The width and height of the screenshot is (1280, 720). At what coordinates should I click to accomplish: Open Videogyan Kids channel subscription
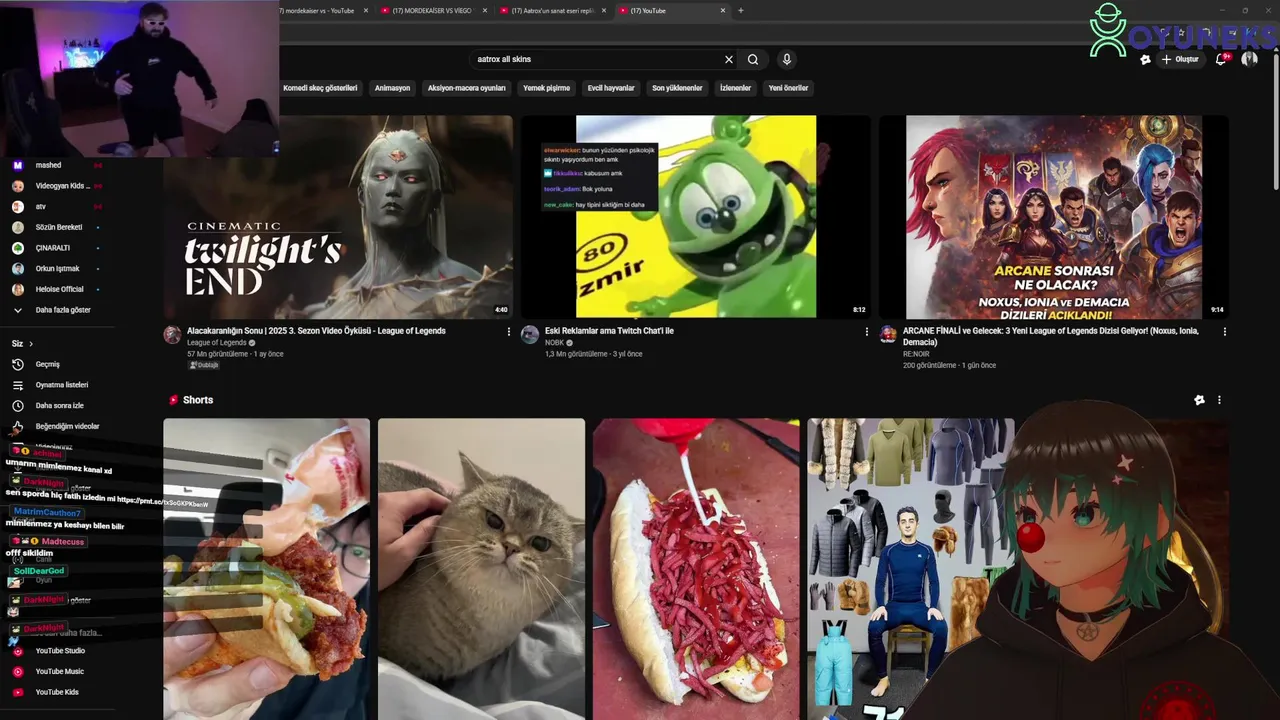(60, 186)
